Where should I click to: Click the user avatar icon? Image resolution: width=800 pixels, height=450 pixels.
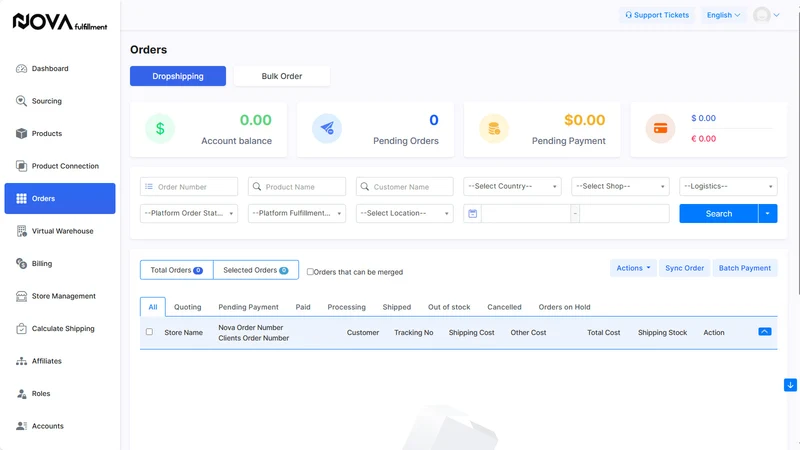pyautogui.click(x=762, y=15)
